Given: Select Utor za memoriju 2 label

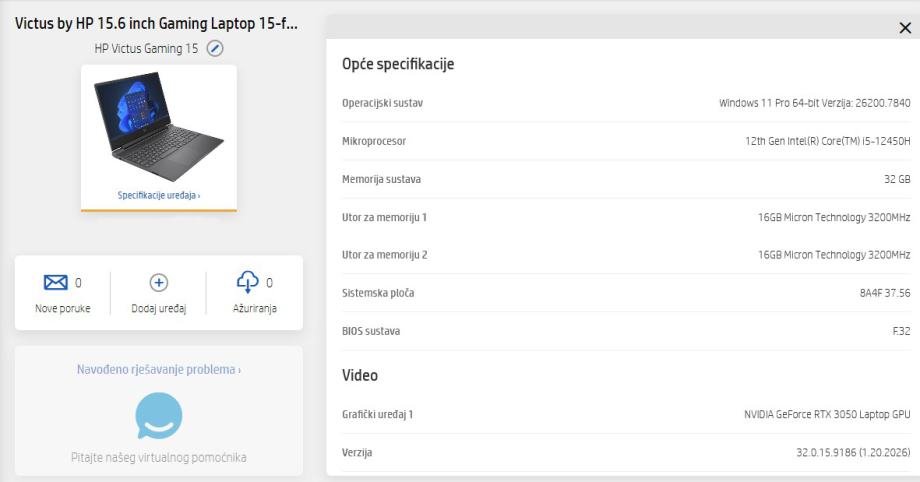Looking at the screenshot, I should click(384, 255).
